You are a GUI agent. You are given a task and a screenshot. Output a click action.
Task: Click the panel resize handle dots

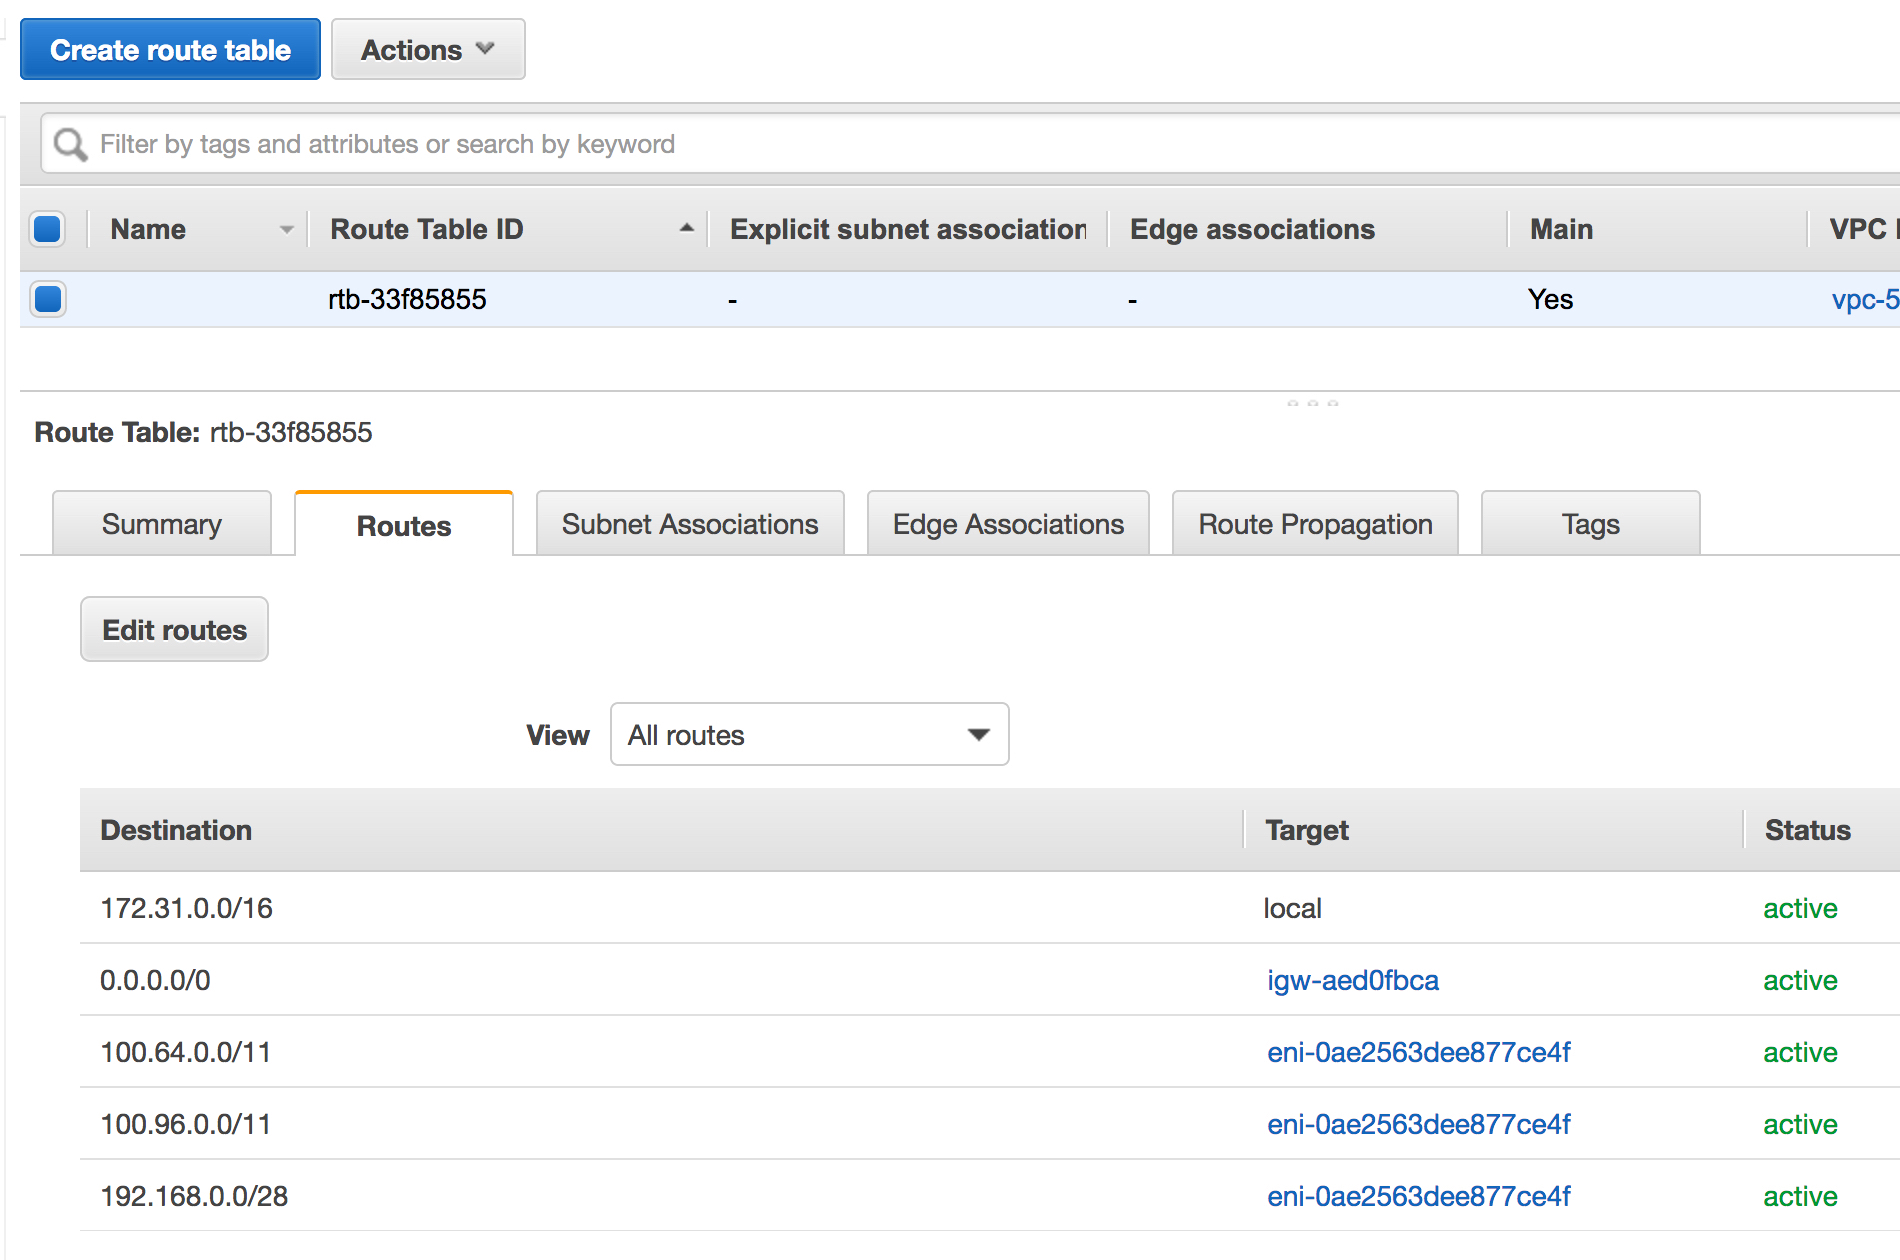[x=1312, y=403]
